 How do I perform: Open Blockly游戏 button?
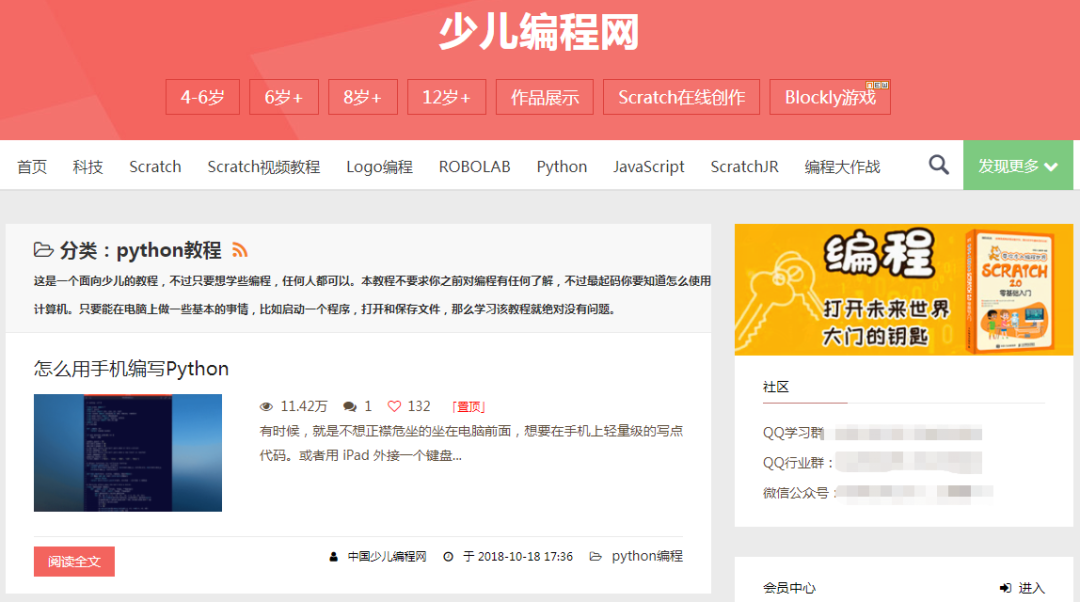(x=830, y=97)
